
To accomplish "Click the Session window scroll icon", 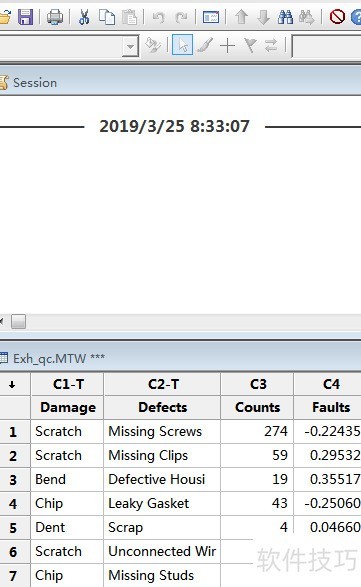I will click(x=4, y=82).
